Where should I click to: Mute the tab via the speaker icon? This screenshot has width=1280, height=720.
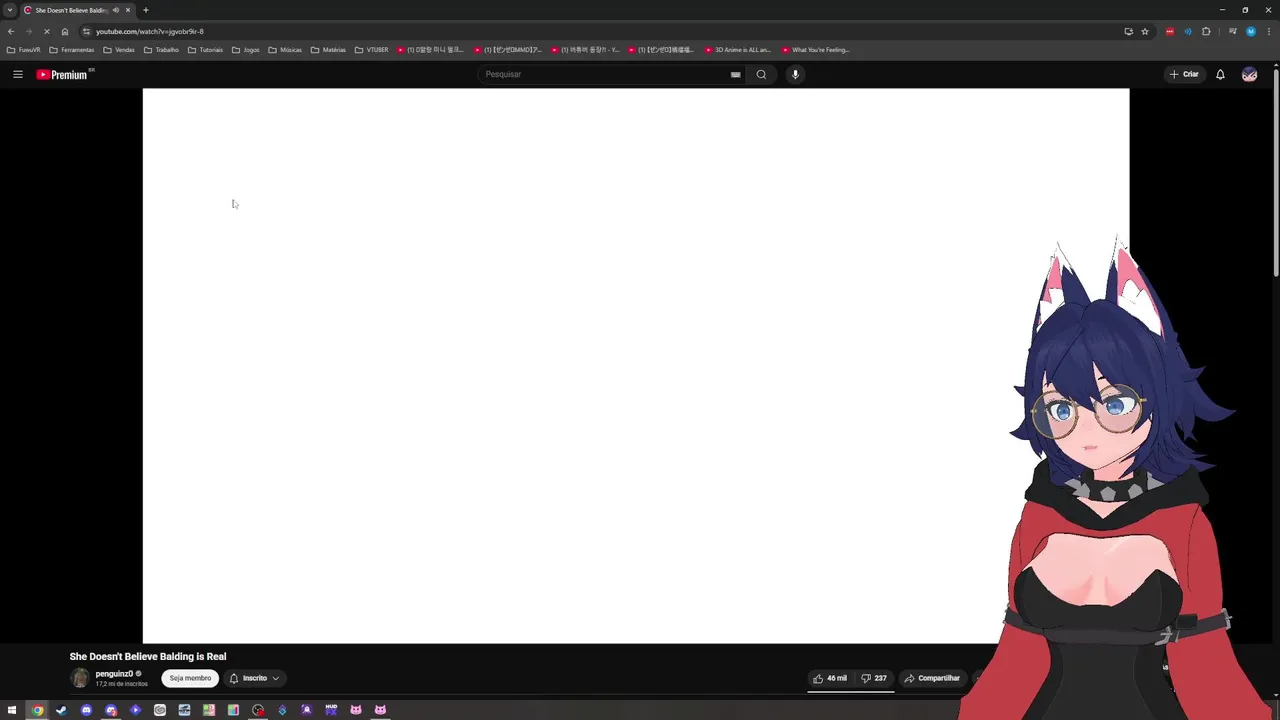(x=116, y=10)
